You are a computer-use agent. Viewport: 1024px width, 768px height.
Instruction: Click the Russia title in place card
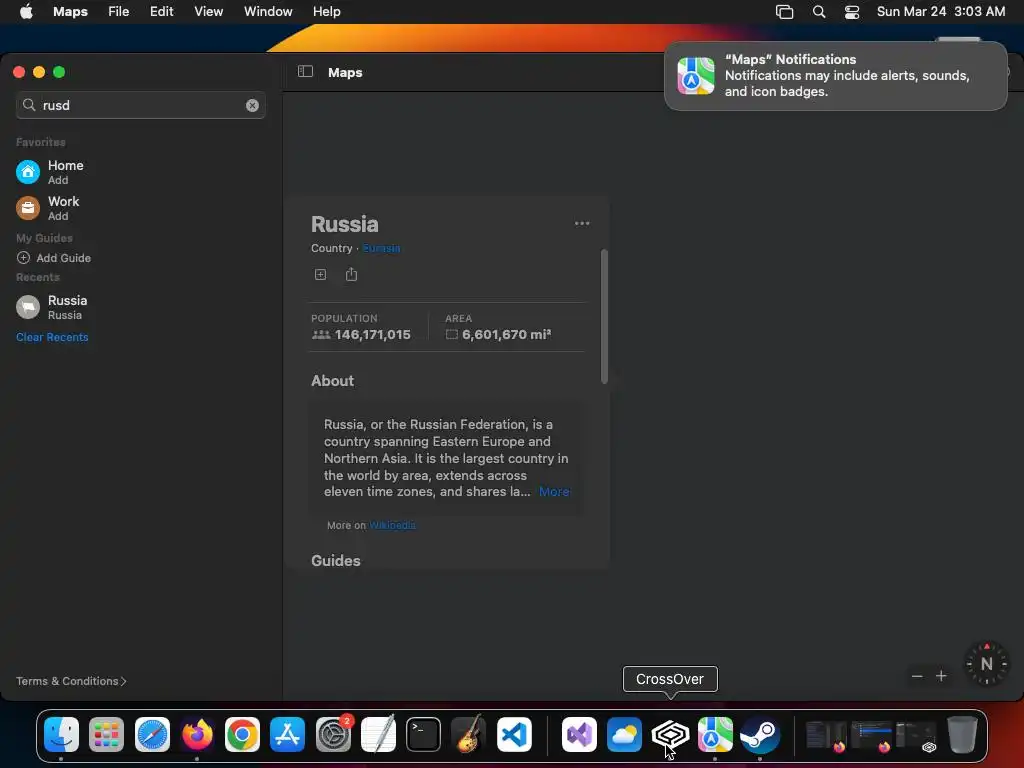345,224
